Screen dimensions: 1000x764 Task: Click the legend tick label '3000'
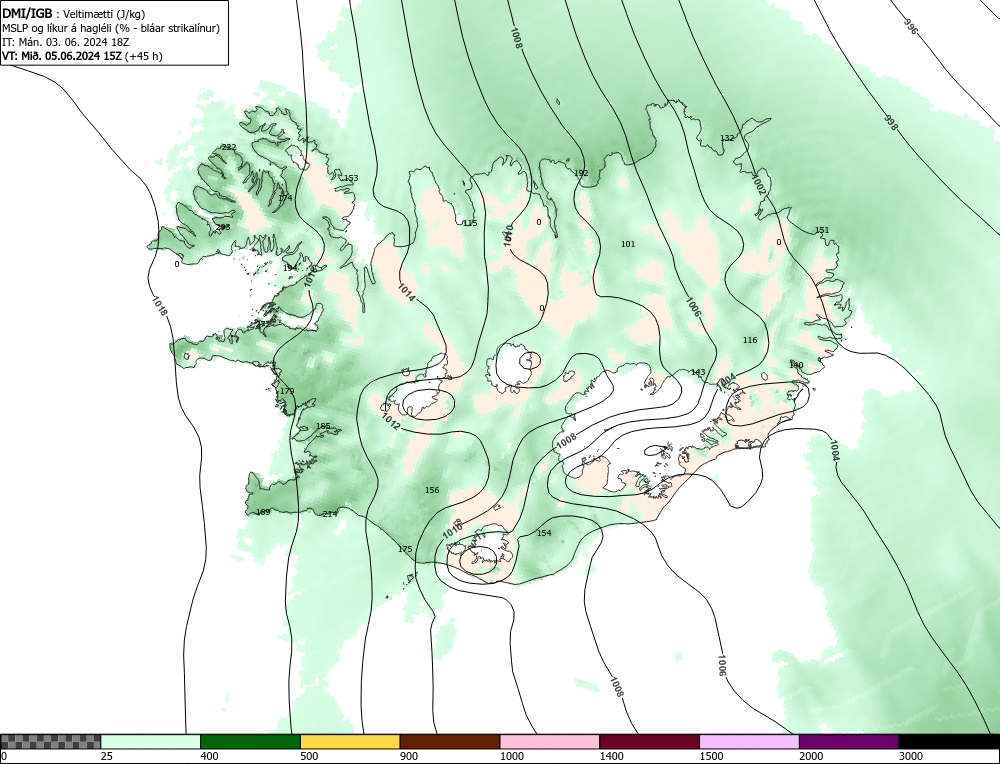(x=911, y=756)
